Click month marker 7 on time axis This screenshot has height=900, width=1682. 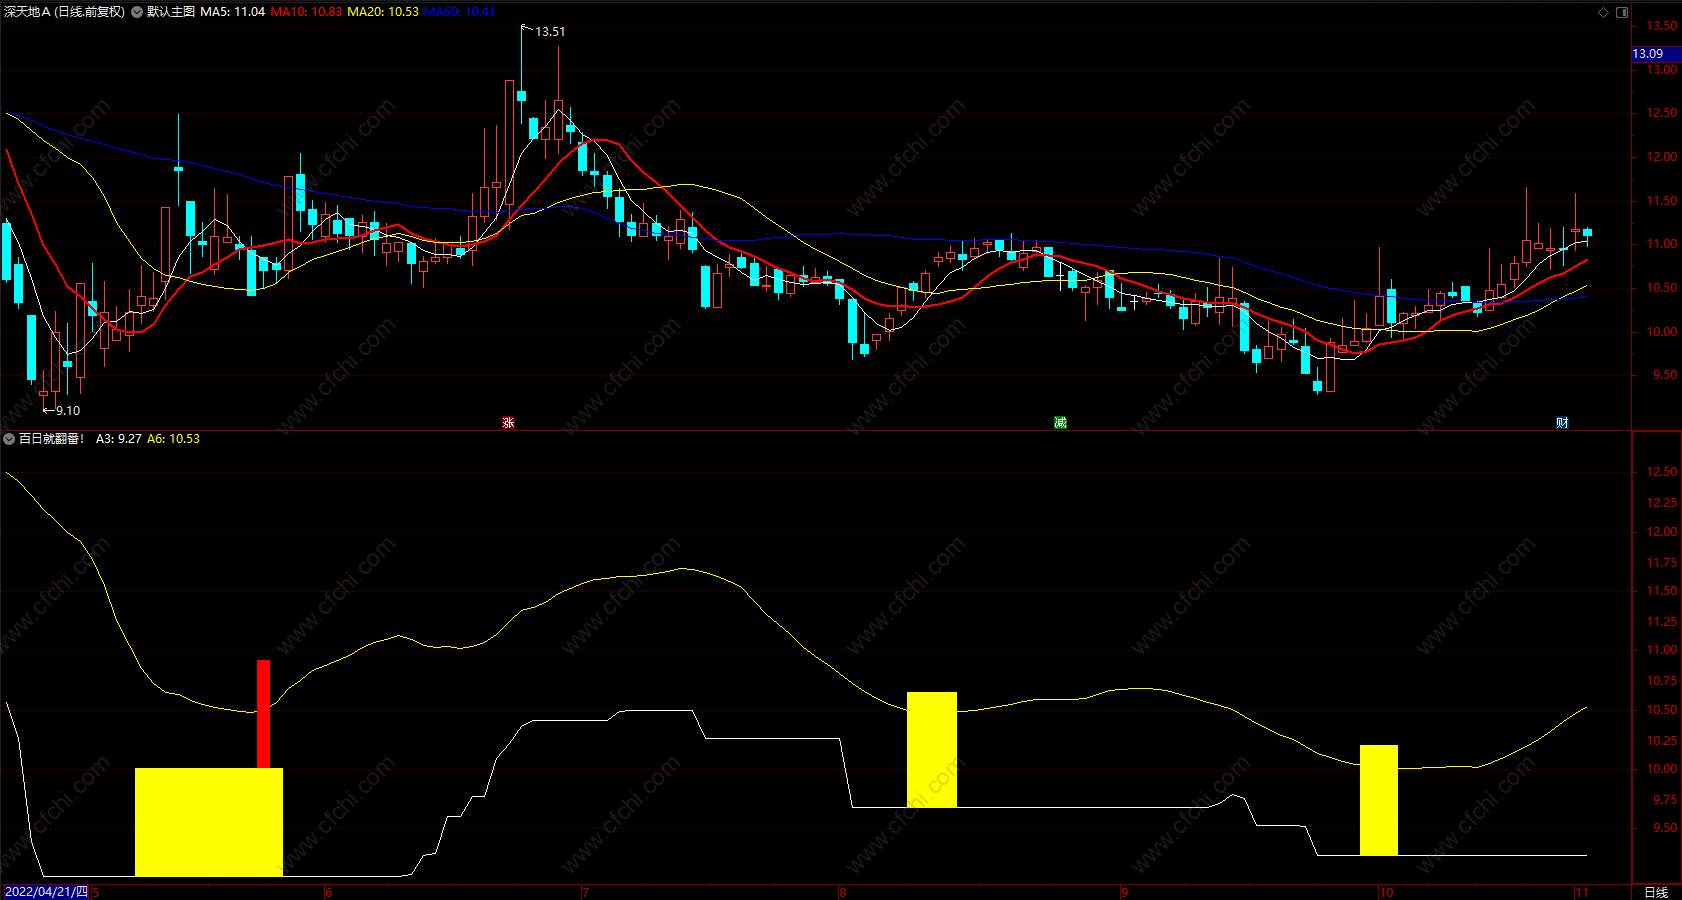tap(586, 892)
